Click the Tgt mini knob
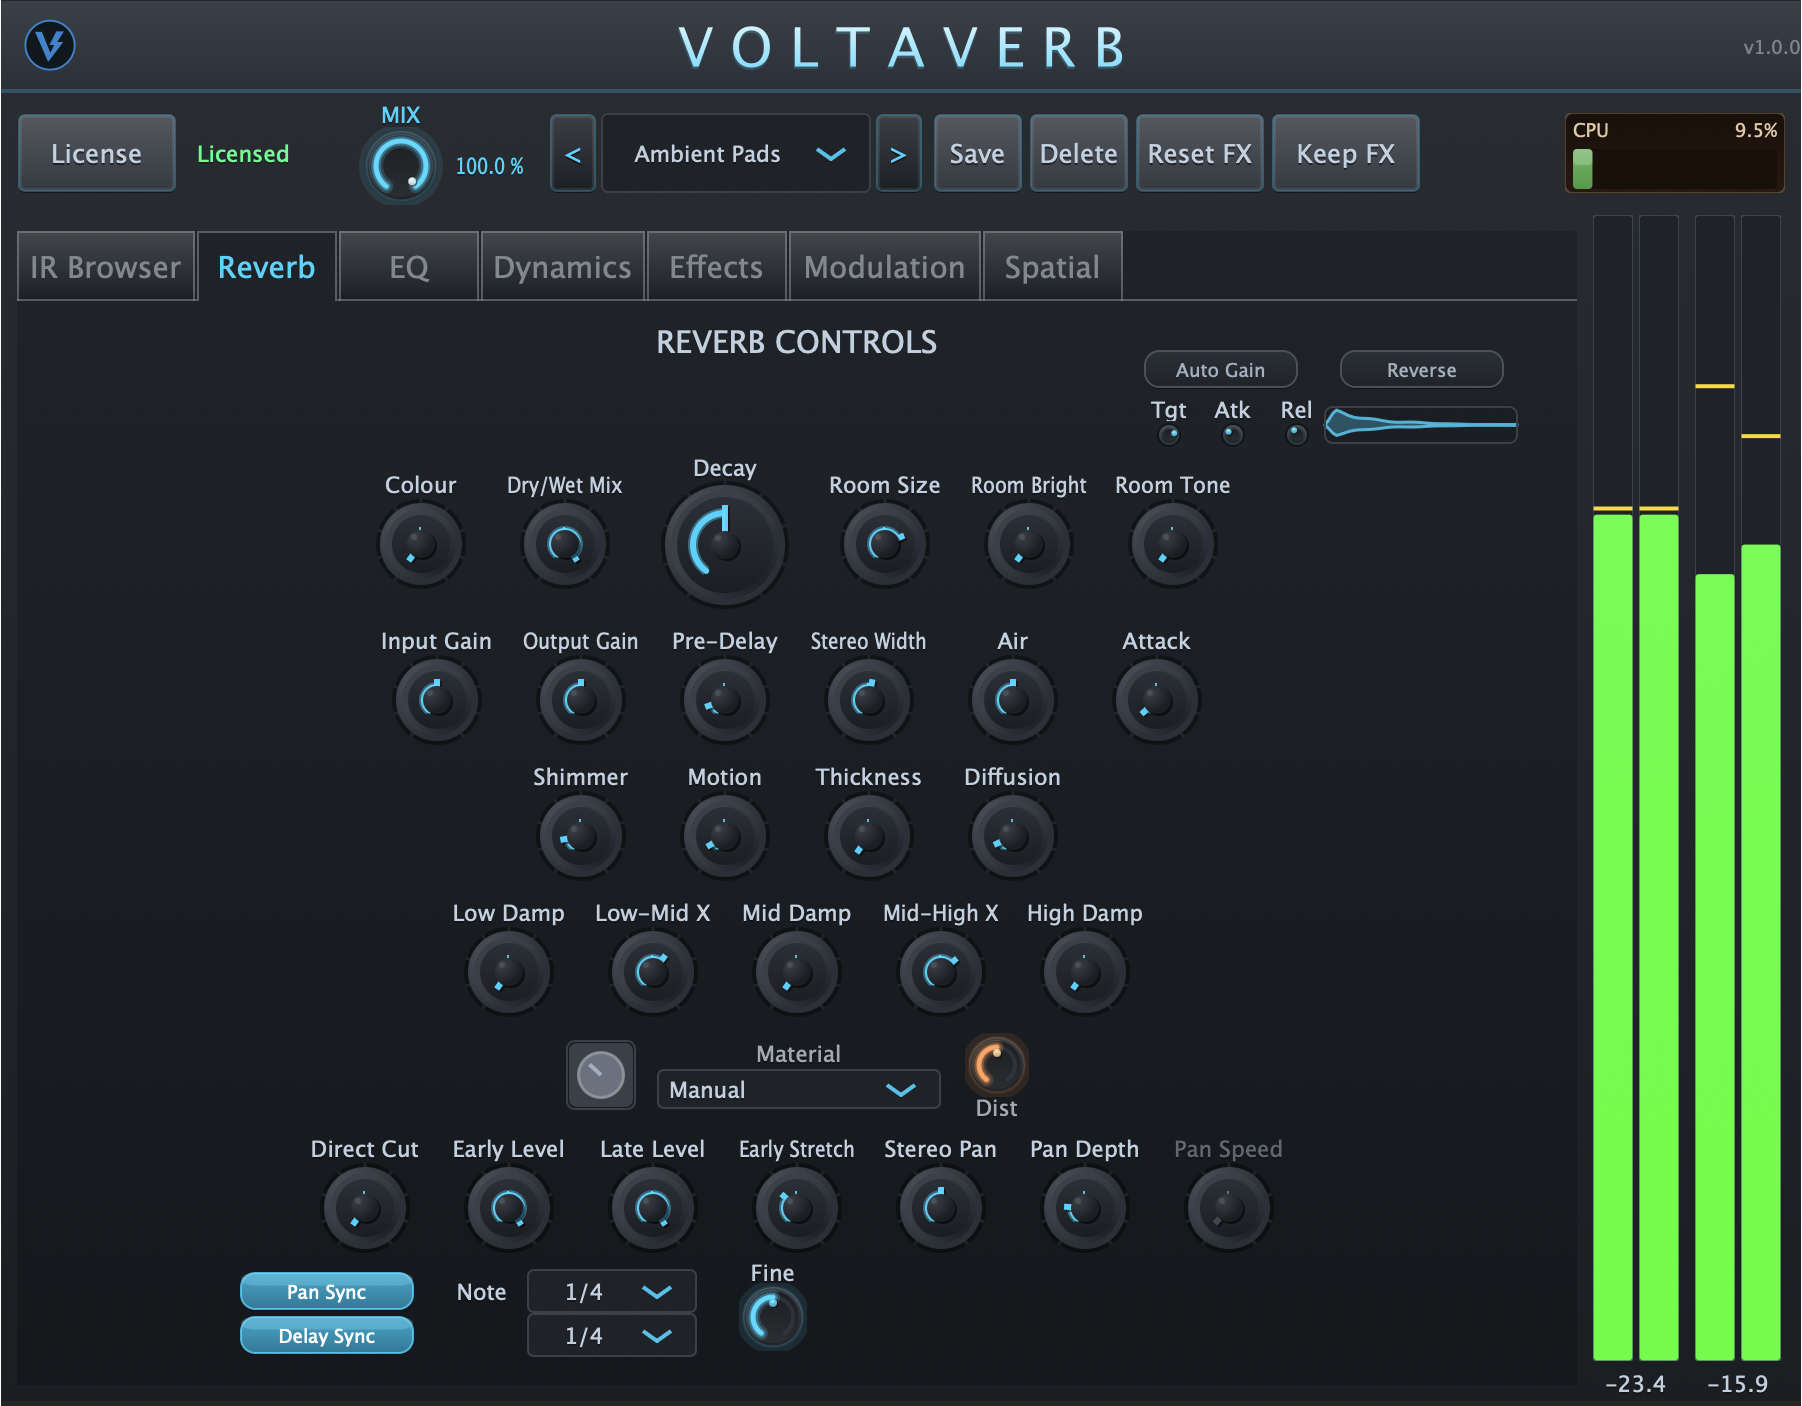1802x1406 pixels. [x=1169, y=435]
